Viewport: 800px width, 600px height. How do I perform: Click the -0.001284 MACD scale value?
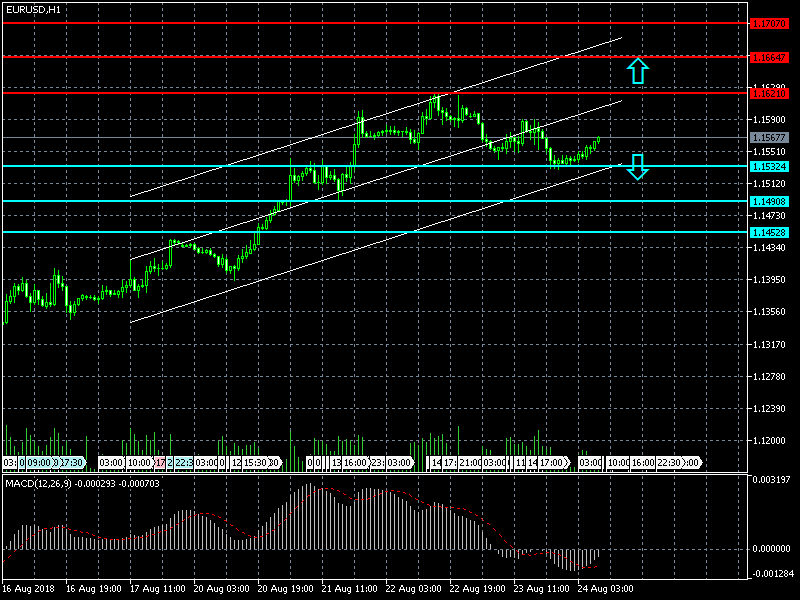[x=770, y=573]
